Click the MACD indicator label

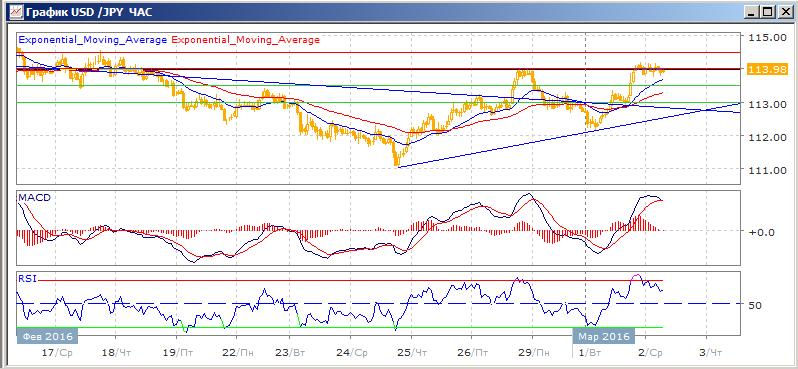coord(34,197)
